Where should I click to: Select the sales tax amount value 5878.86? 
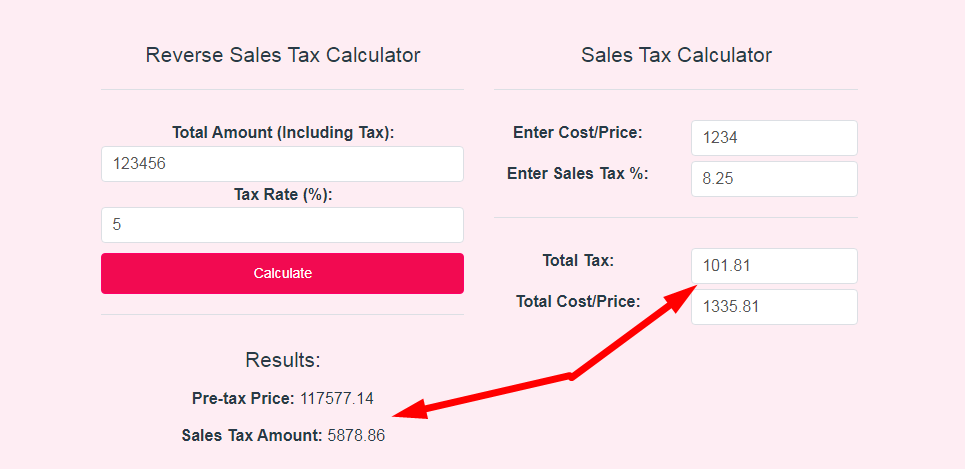356,436
